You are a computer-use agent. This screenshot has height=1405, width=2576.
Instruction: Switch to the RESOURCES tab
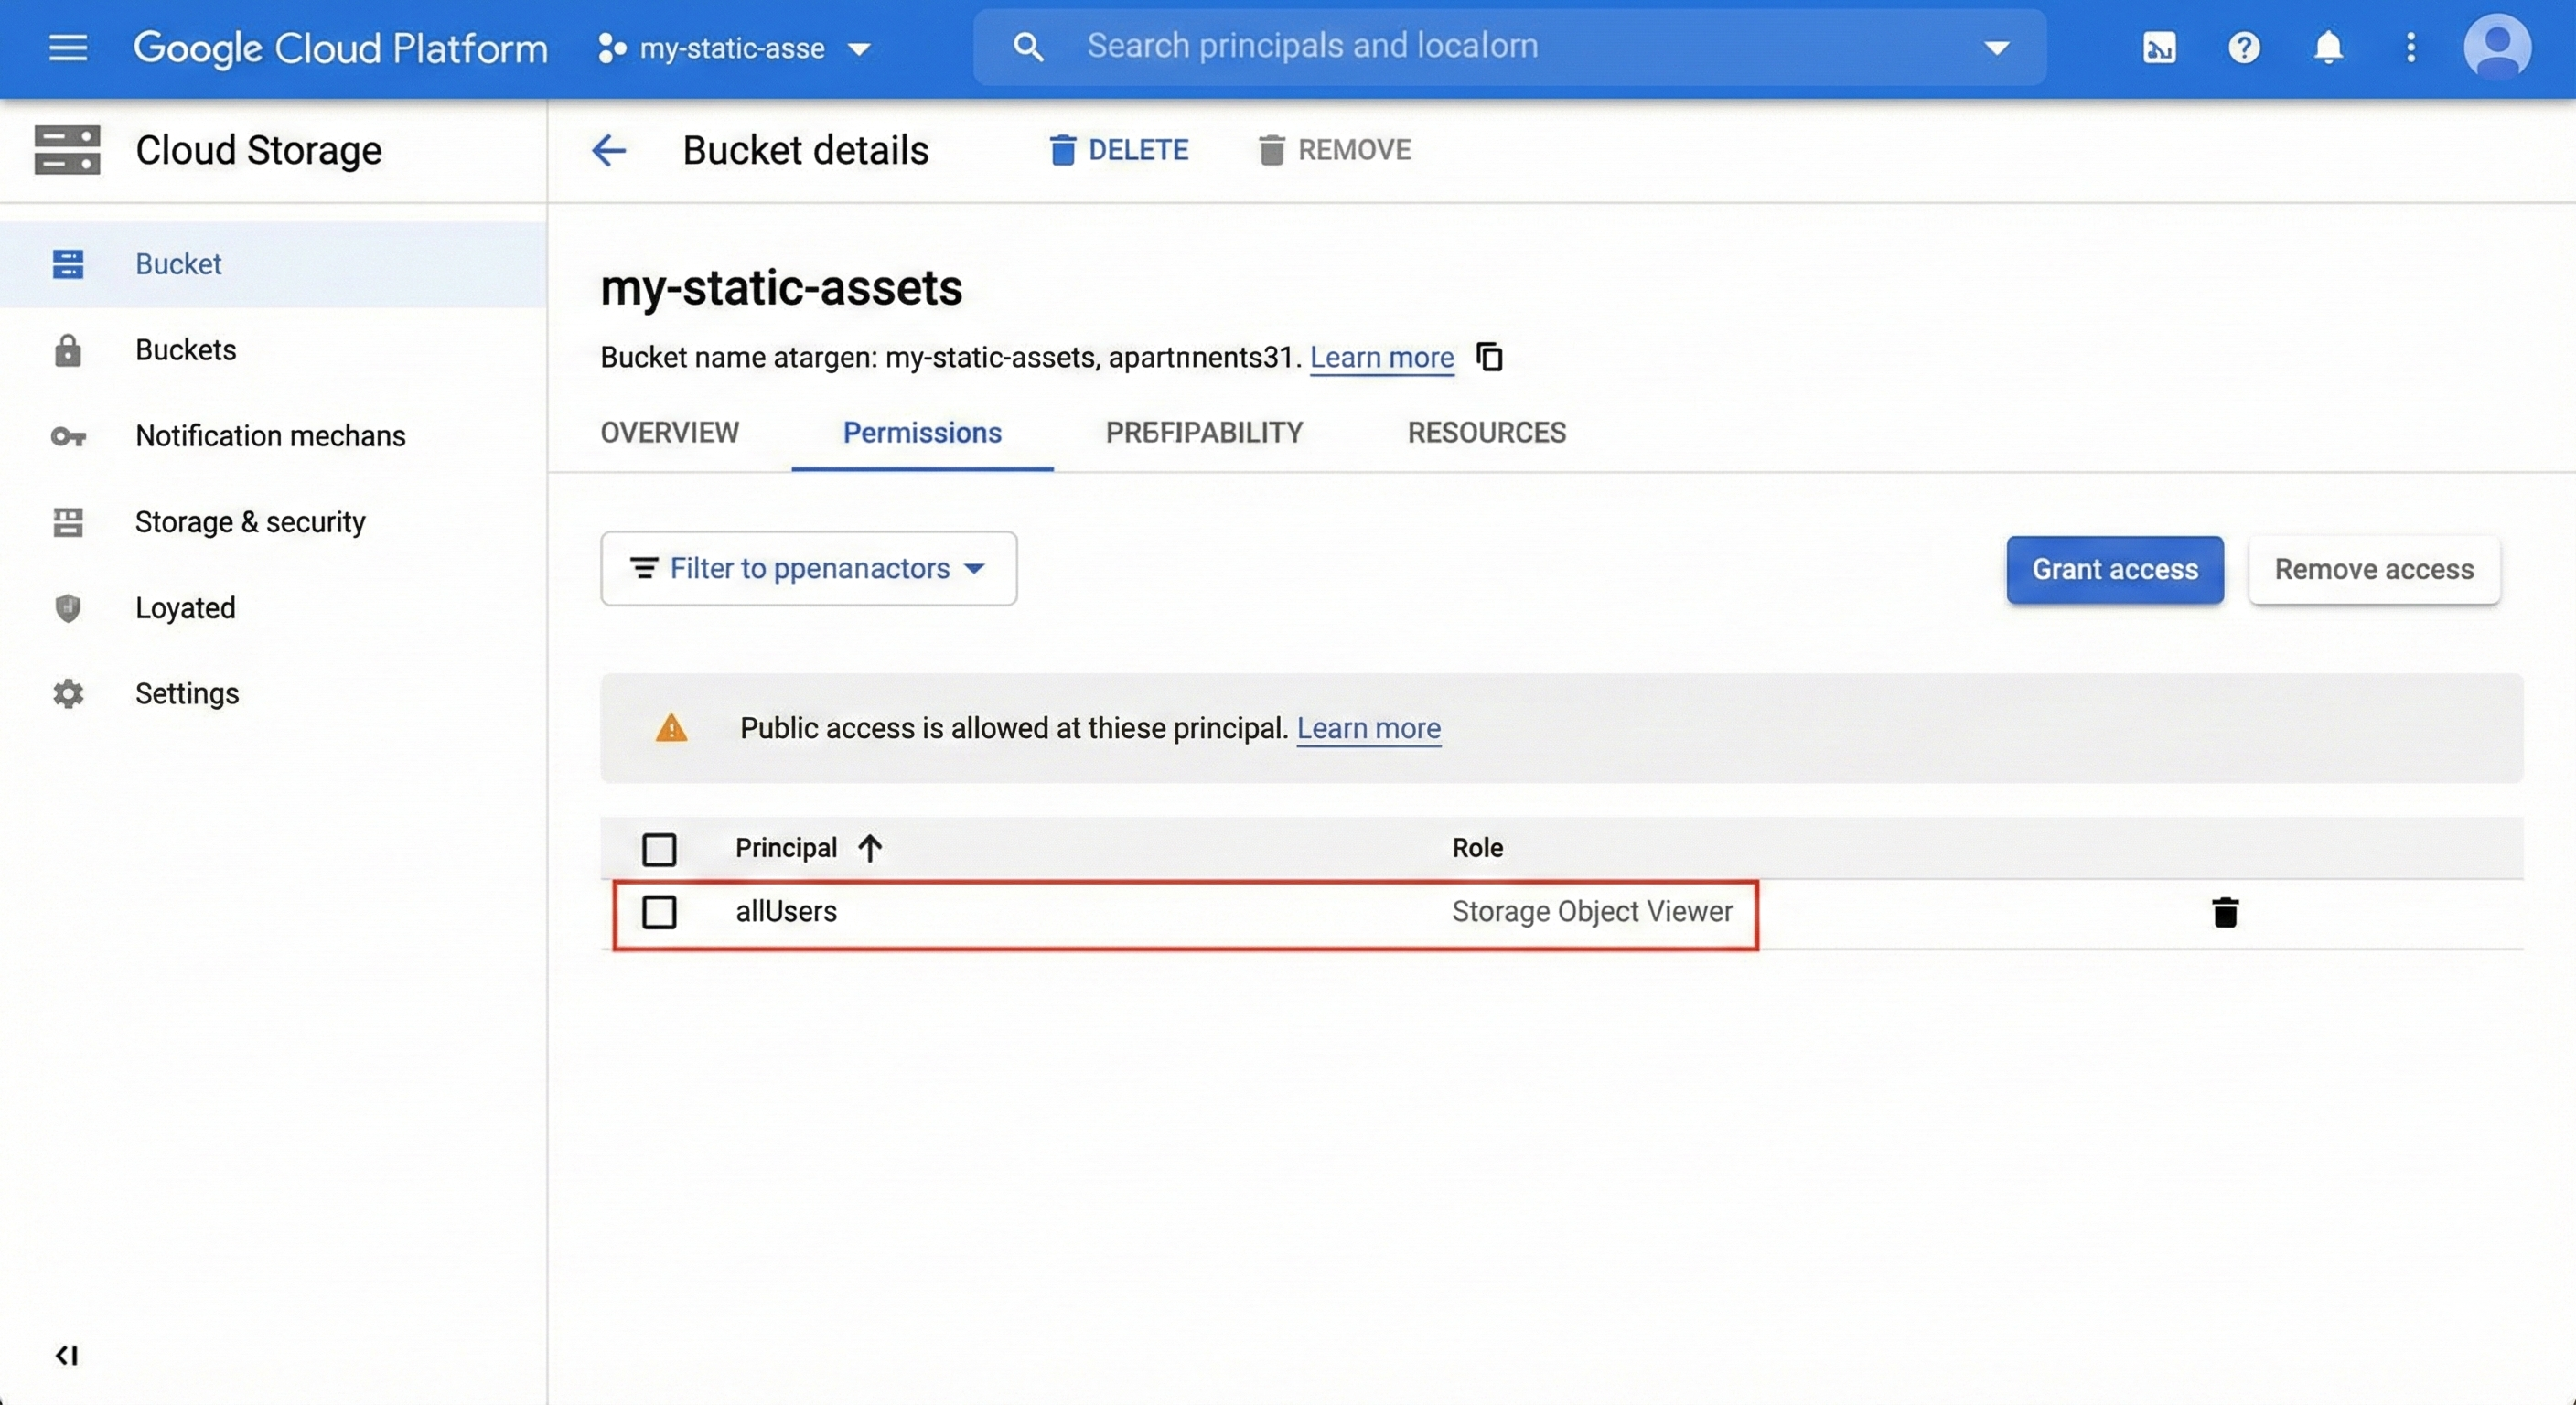click(1486, 432)
